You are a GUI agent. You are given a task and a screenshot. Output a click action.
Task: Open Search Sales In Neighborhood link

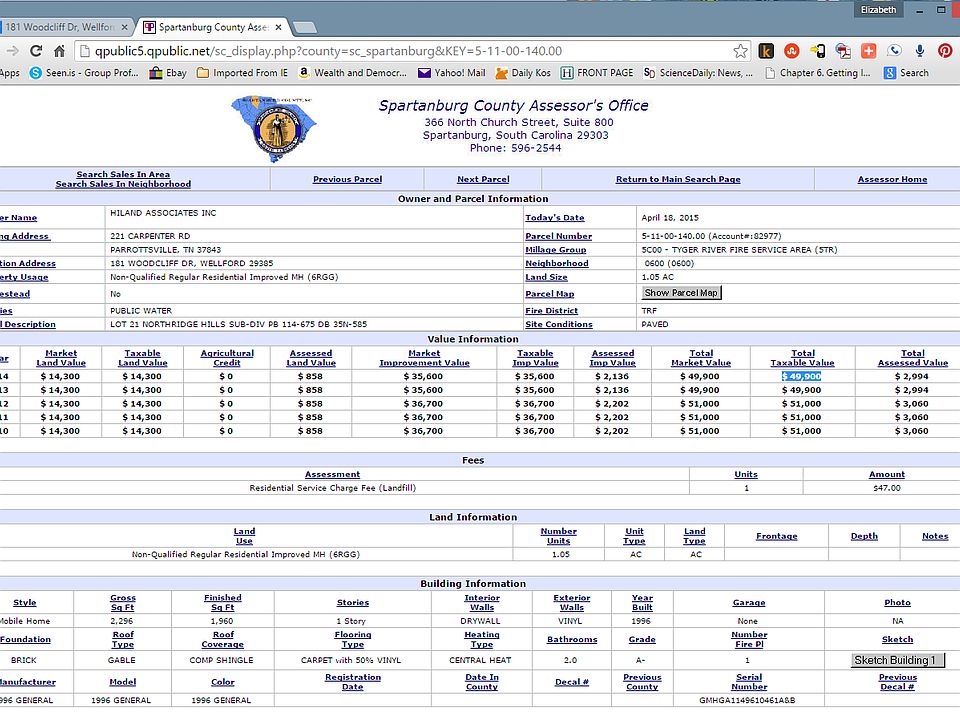[123, 184]
